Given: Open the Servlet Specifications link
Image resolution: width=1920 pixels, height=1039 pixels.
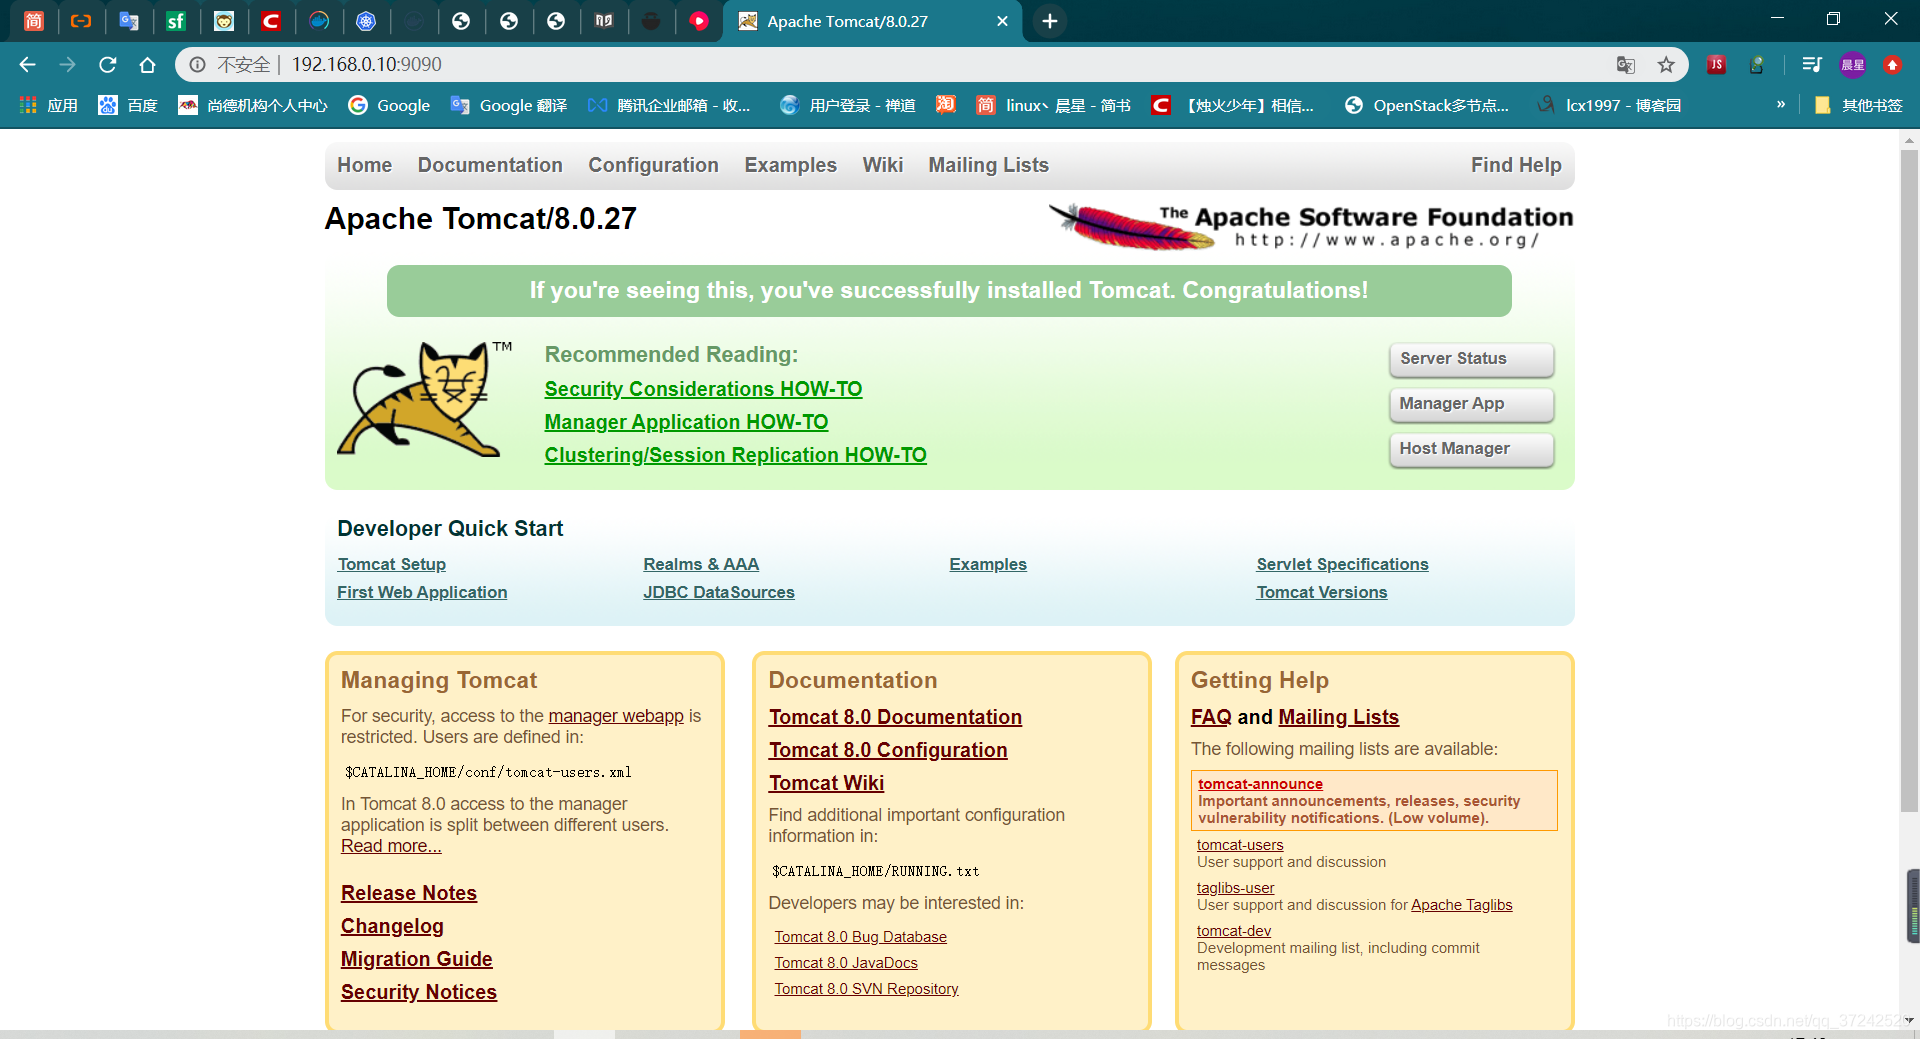Looking at the screenshot, I should [x=1342, y=564].
